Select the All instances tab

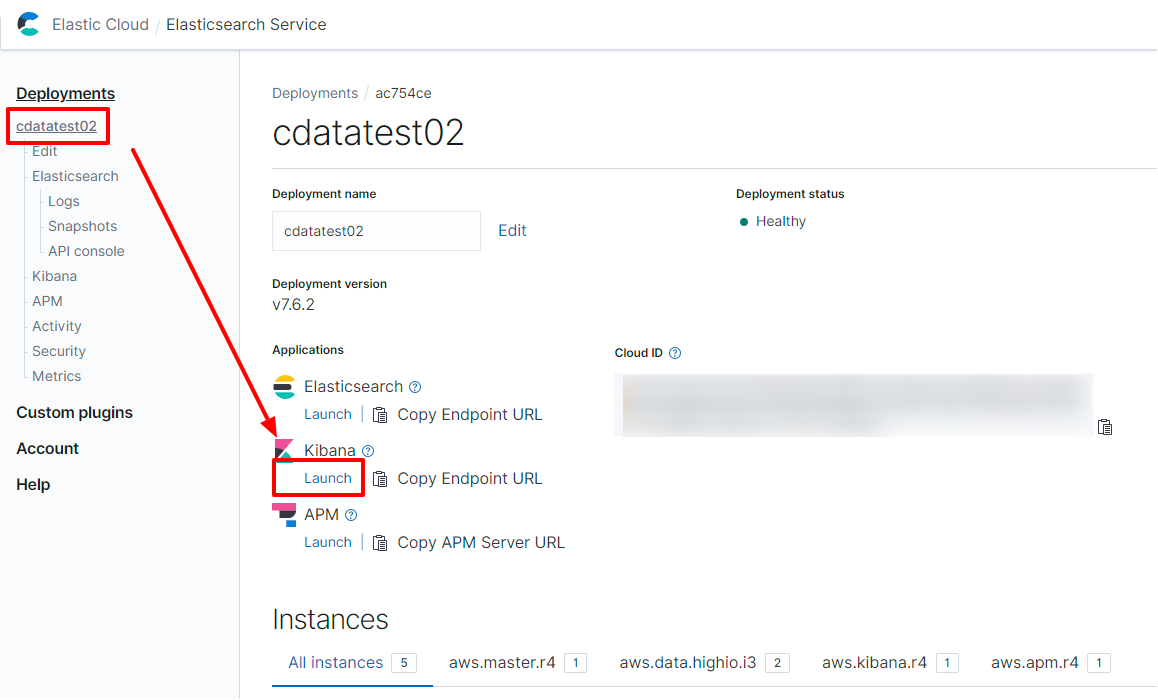pyautogui.click(x=352, y=663)
